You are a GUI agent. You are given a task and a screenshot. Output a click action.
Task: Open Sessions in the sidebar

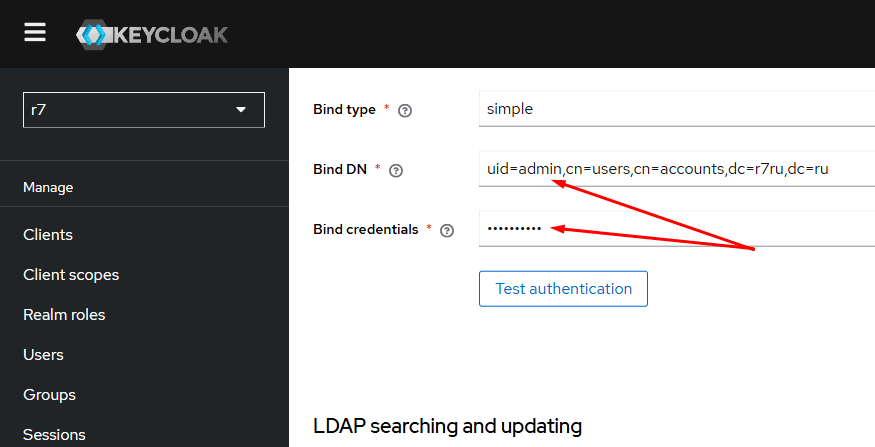click(54, 435)
